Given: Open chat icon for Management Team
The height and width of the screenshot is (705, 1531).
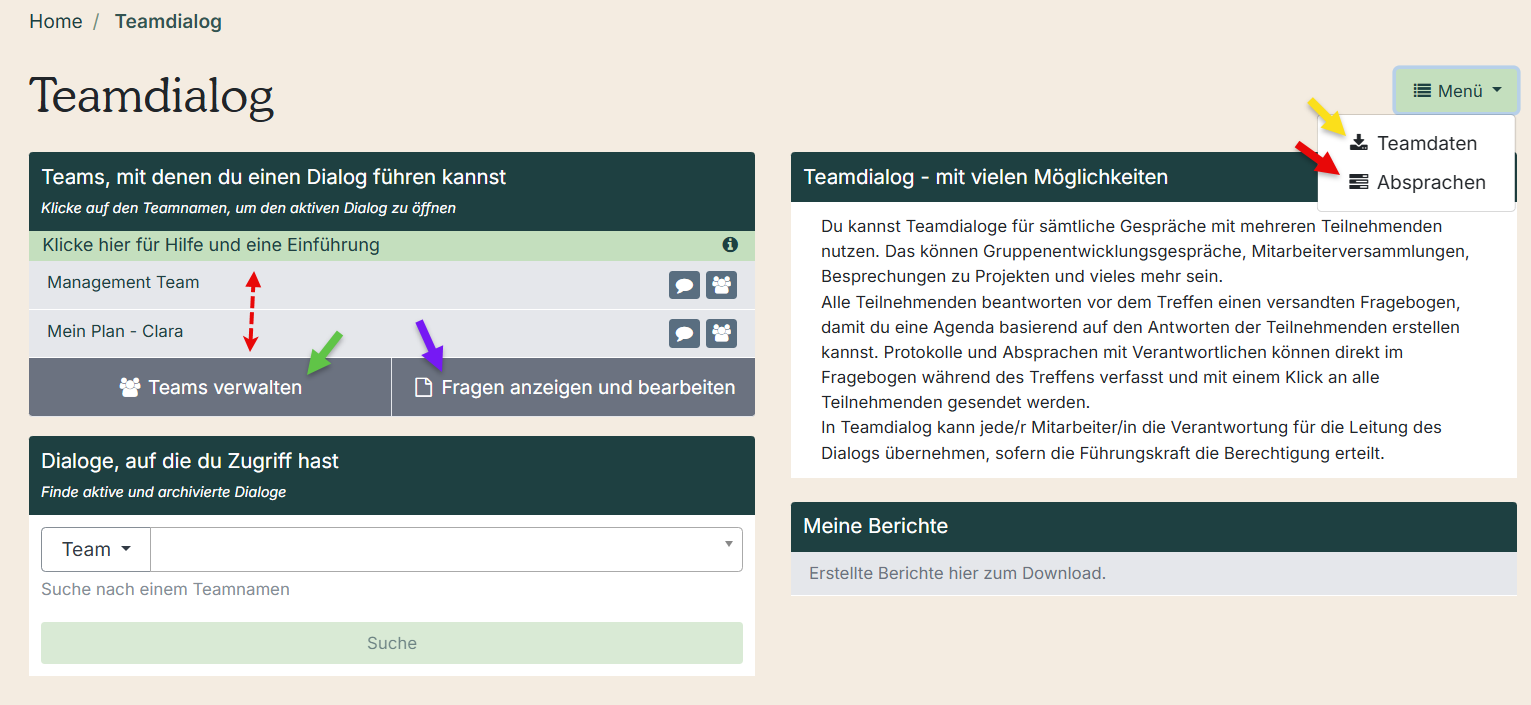Looking at the screenshot, I should [684, 285].
